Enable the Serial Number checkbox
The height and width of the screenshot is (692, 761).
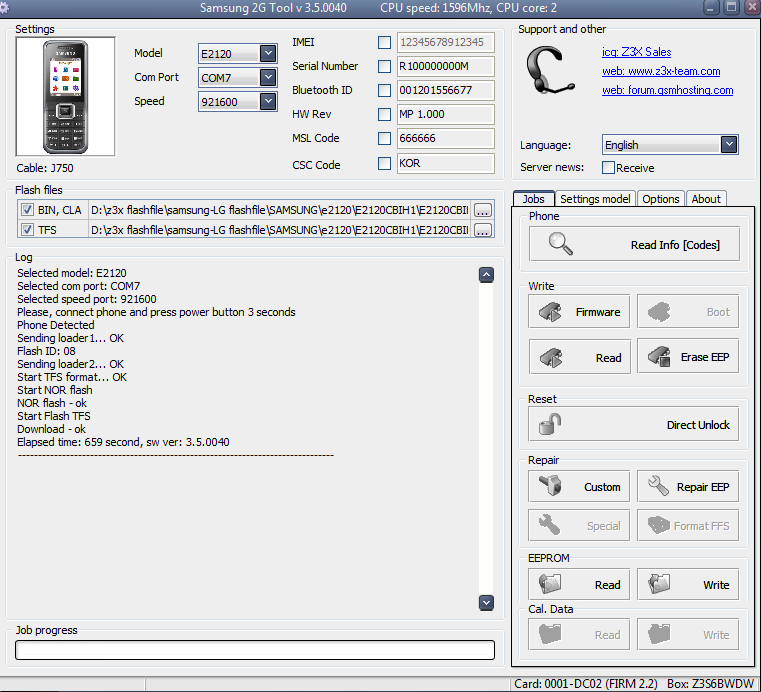384,66
